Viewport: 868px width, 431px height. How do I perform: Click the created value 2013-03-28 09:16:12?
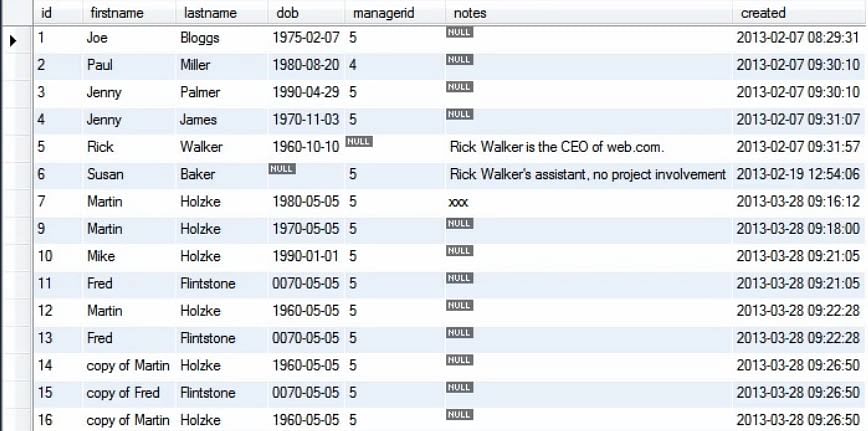[x=798, y=201]
